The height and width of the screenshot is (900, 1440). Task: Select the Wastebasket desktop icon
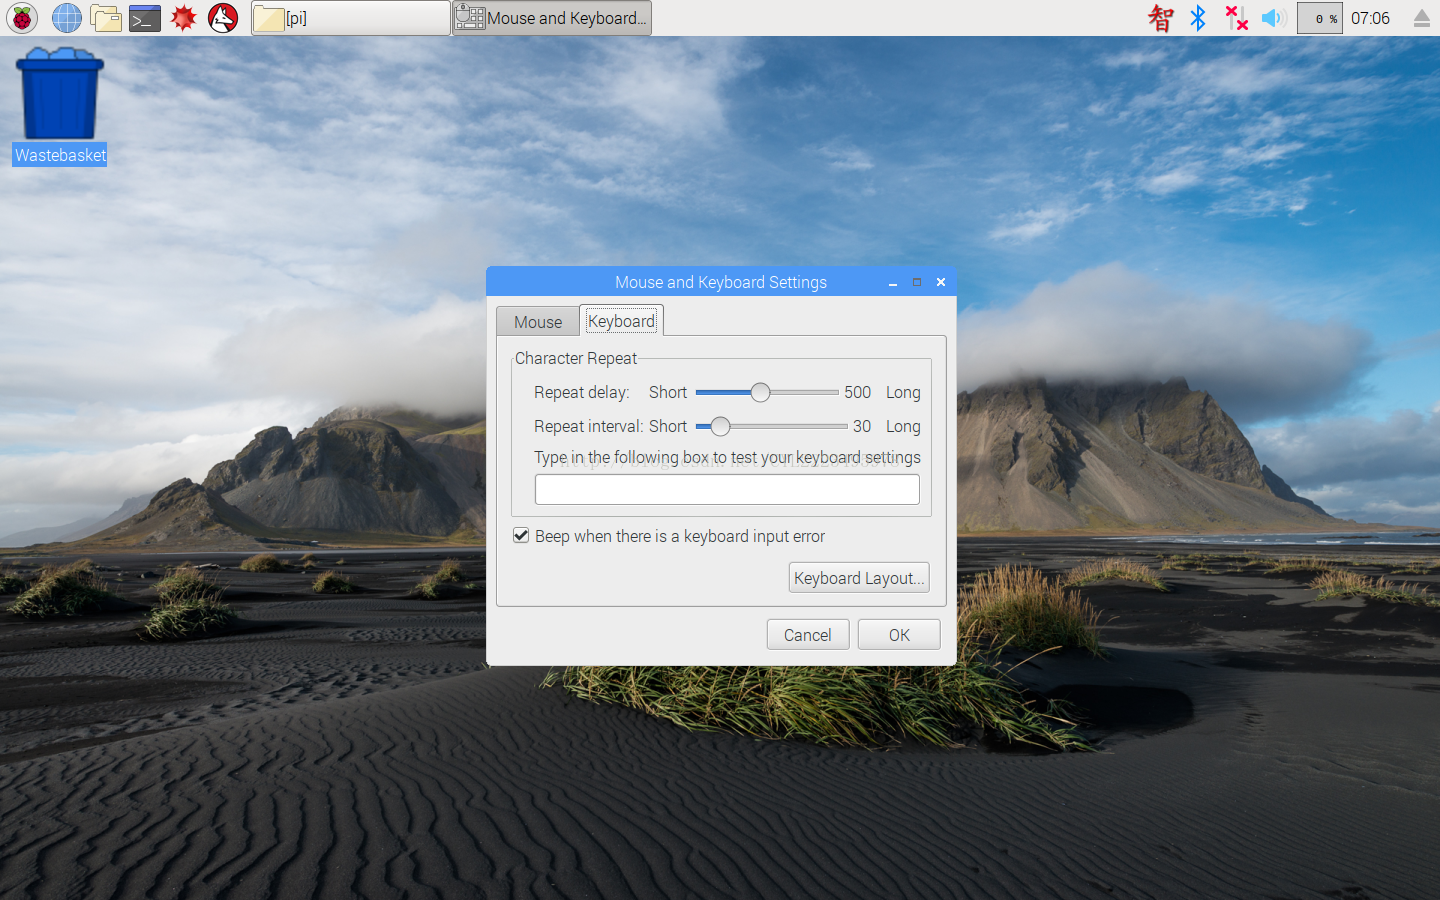pyautogui.click(x=60, y=106)
